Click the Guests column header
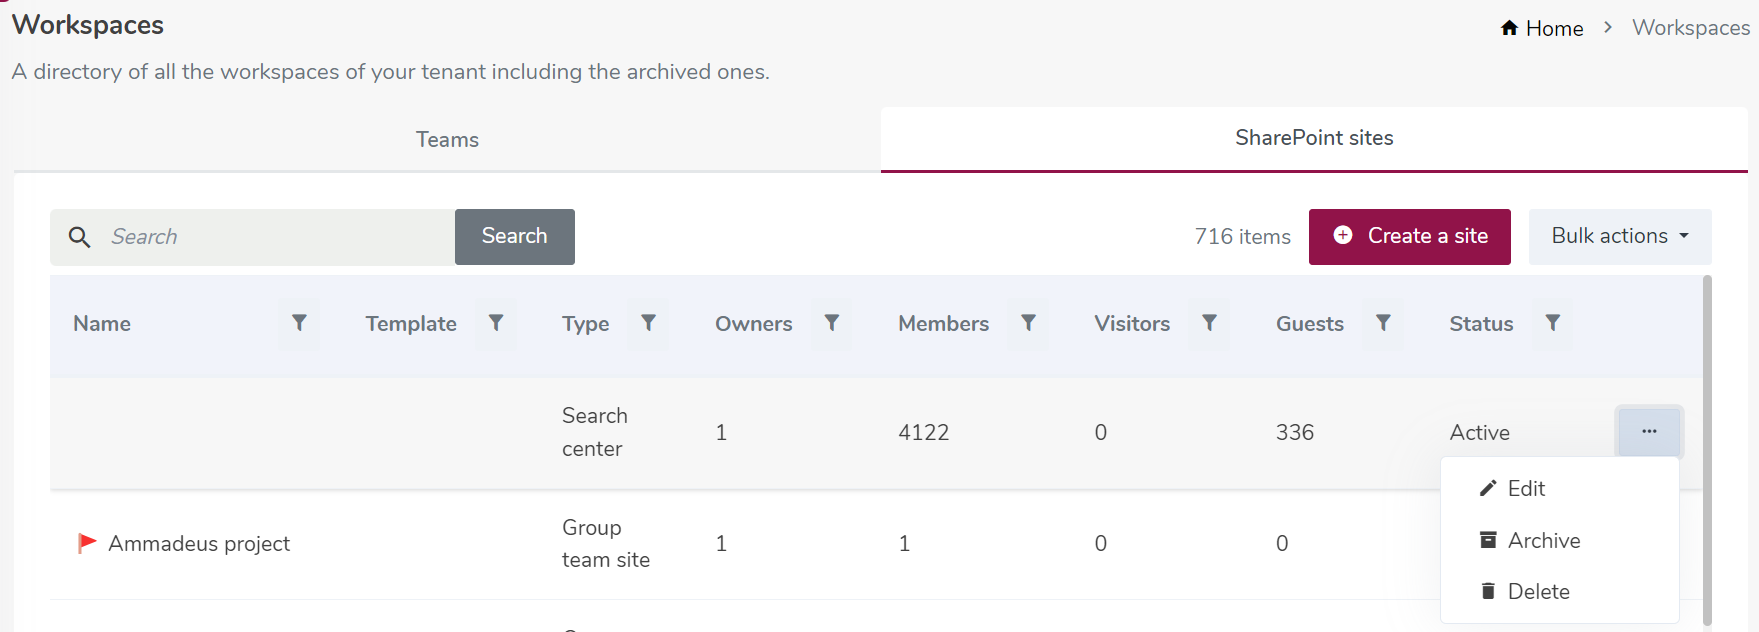Viewport: 1759px width, 632px height. [1310, 324]
